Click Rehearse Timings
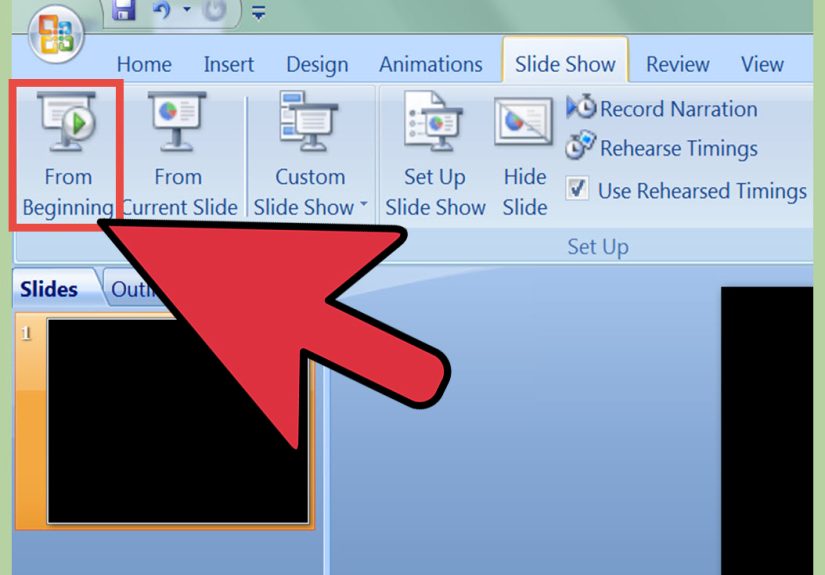 pos(662,147)
